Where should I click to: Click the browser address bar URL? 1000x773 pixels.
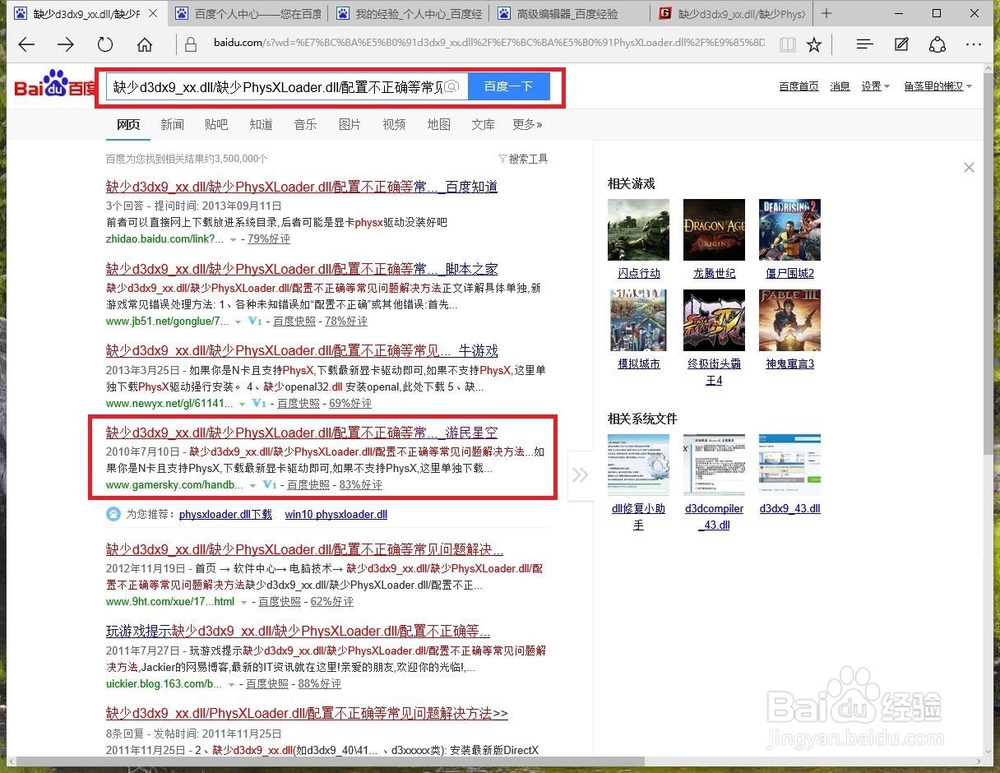[x=489, y=43]
